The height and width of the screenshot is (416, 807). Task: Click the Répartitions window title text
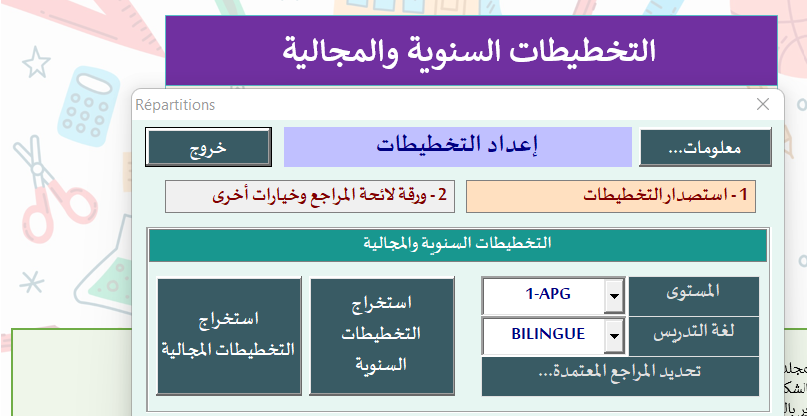pyautogui.click(x=175, y=105)
